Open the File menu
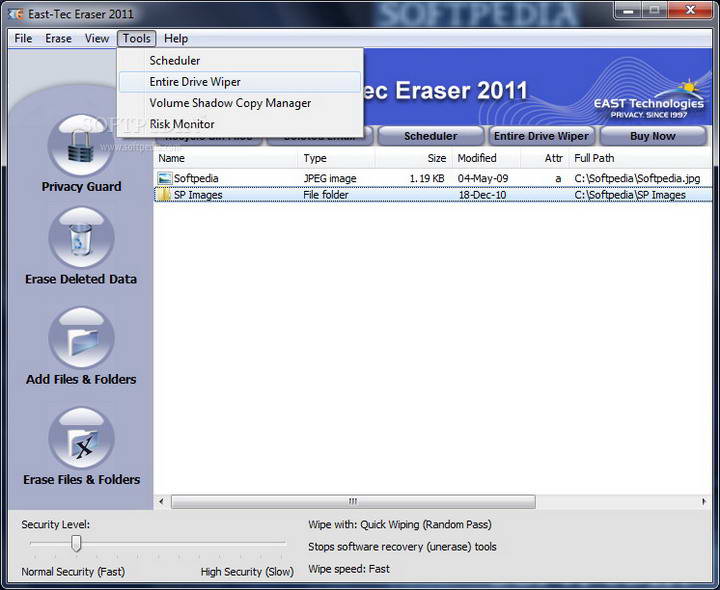The width and height of the screenshot is (720, 590). (x=23, y=39)
